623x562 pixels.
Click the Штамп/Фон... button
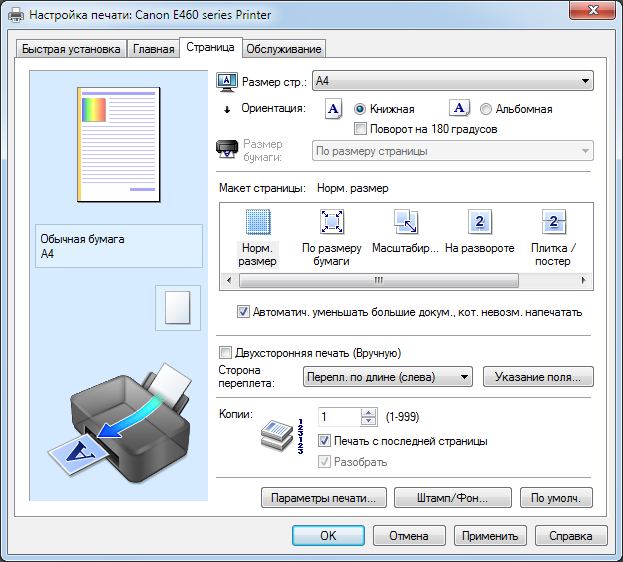[x=453, y=498]
